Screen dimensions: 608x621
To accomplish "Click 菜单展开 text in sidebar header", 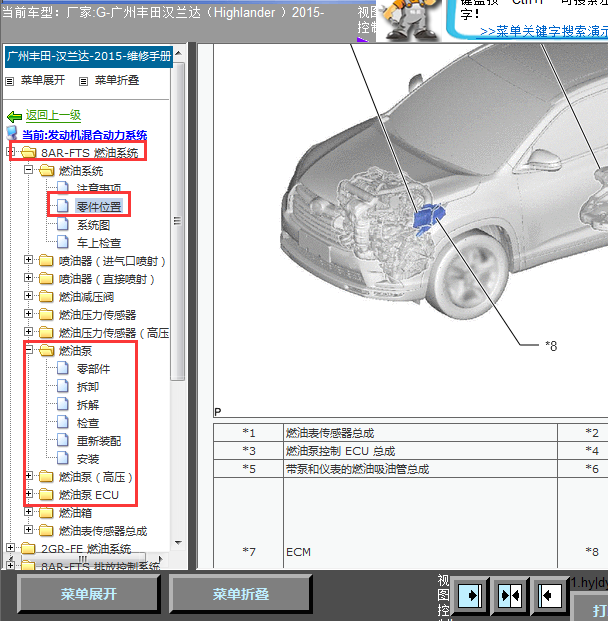I will [x=43, y=80].
